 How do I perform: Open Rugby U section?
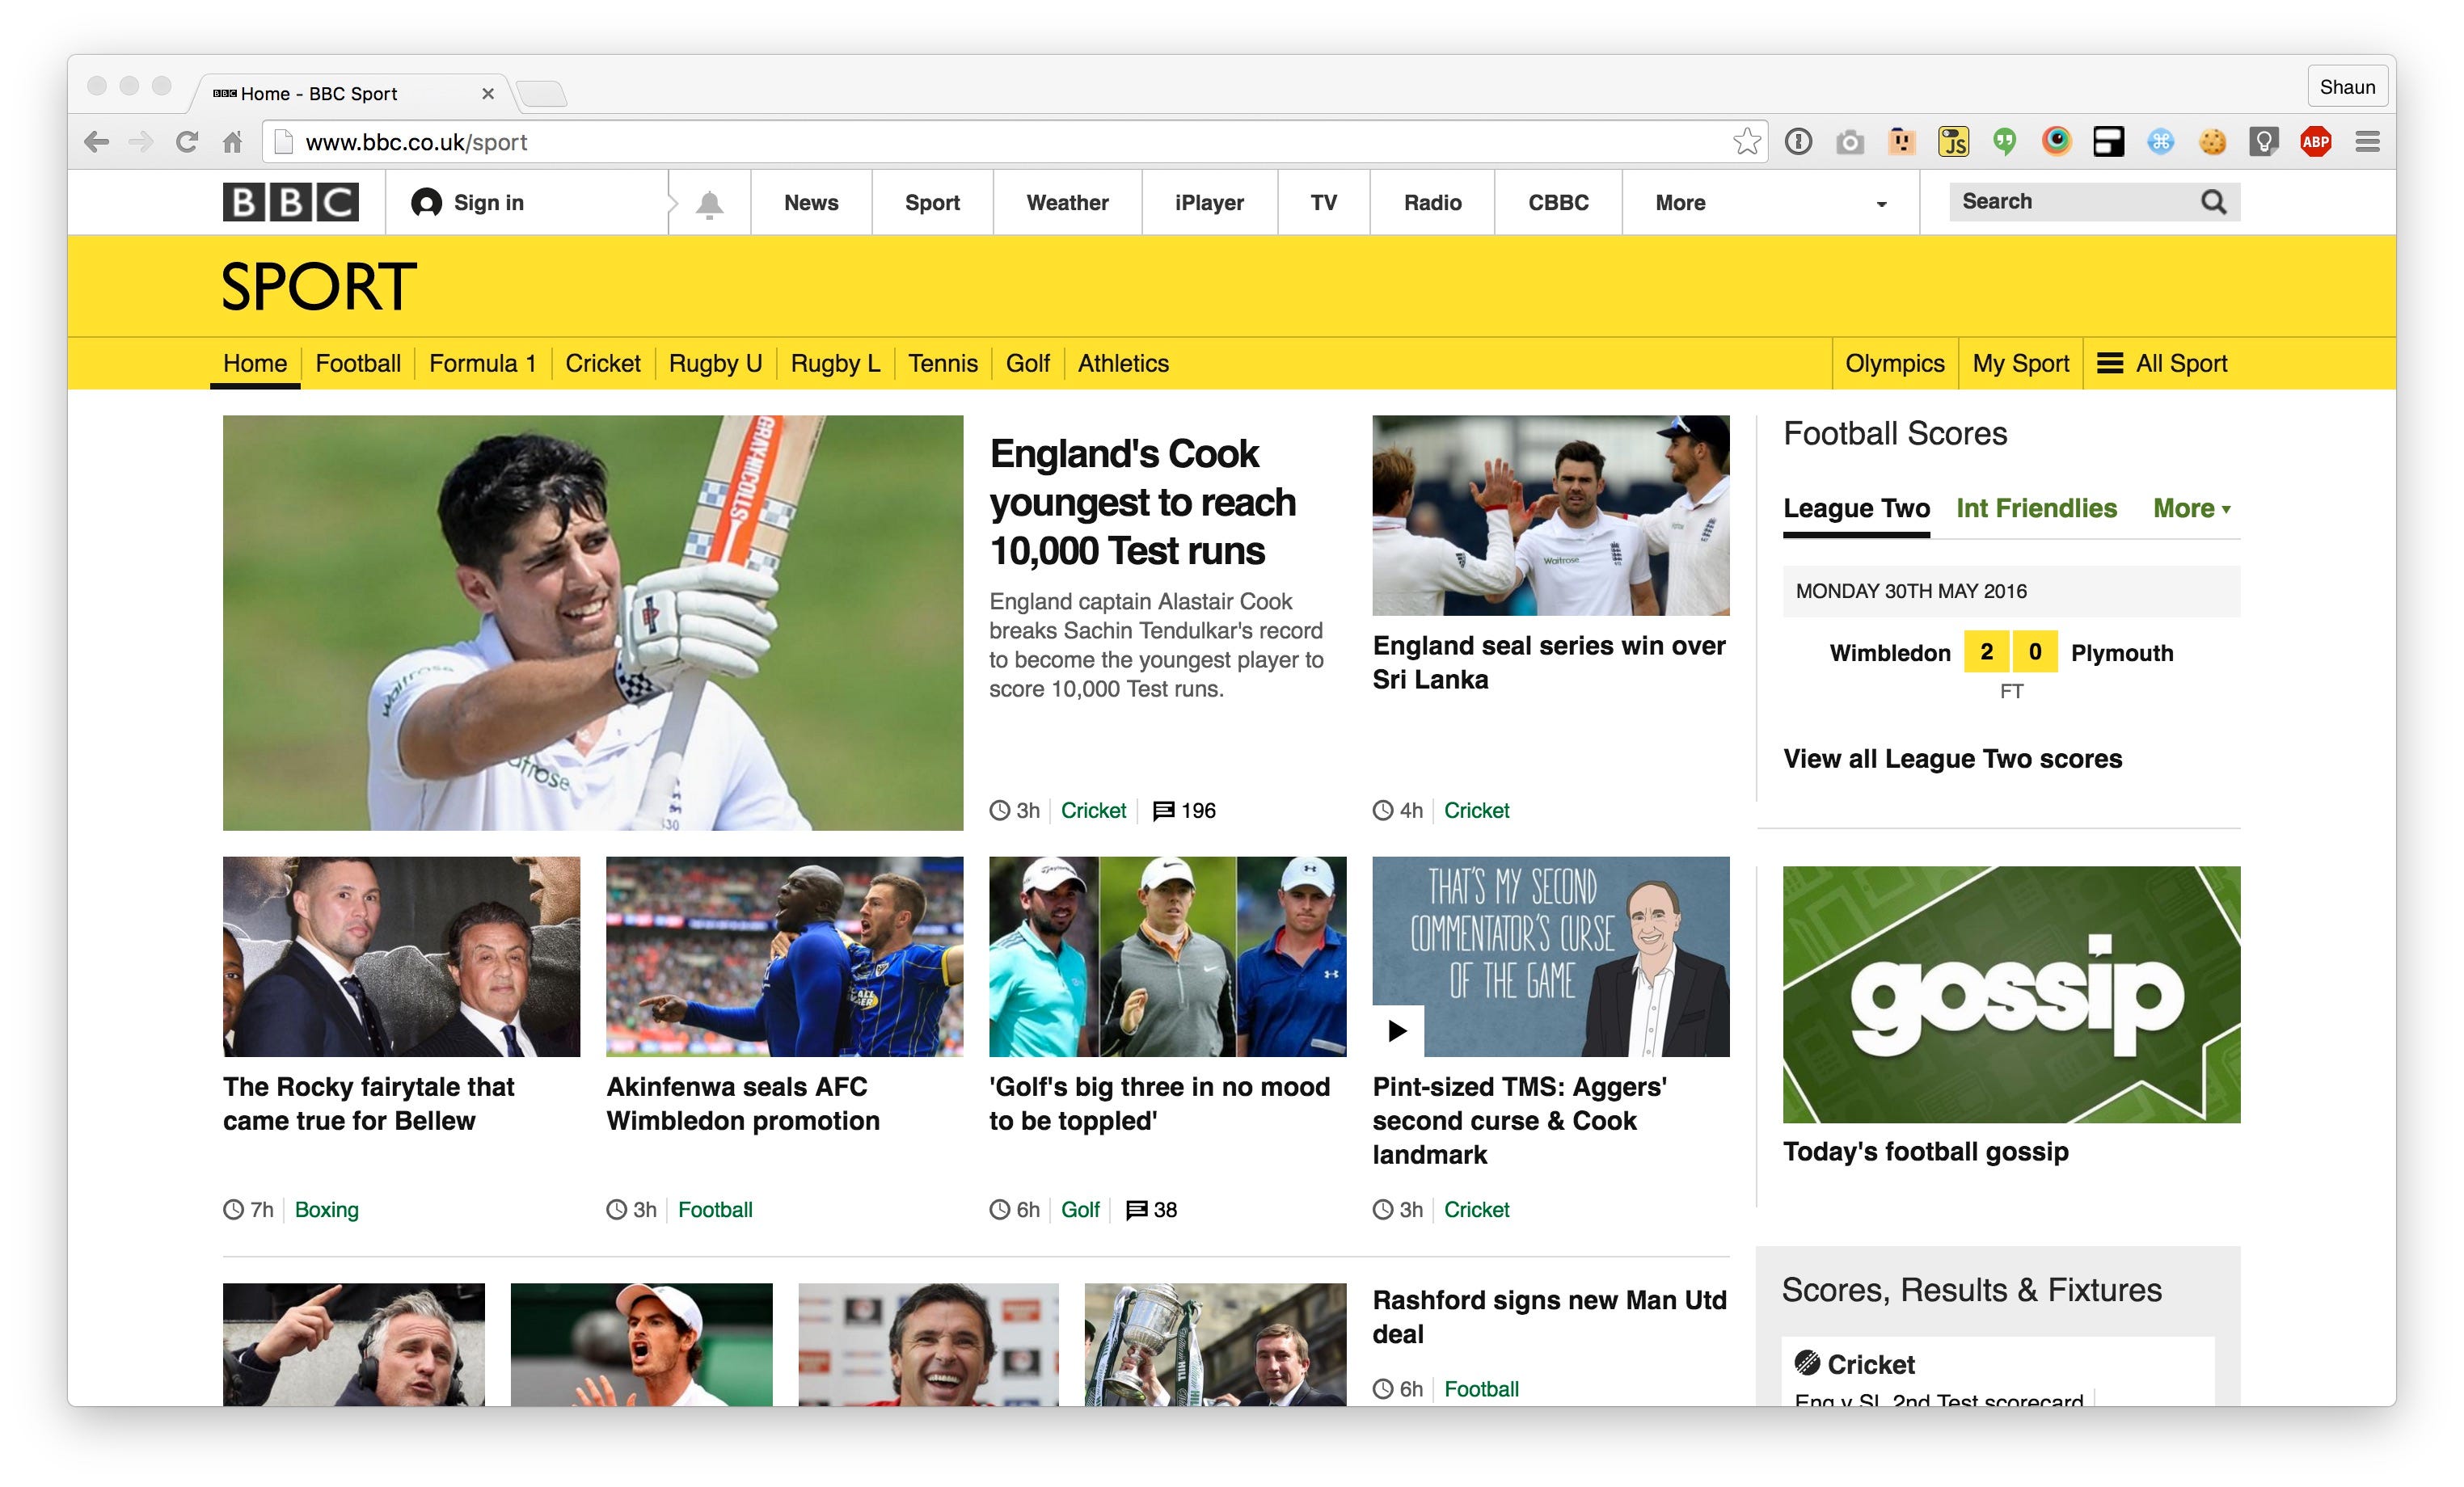tap(715, 363)
